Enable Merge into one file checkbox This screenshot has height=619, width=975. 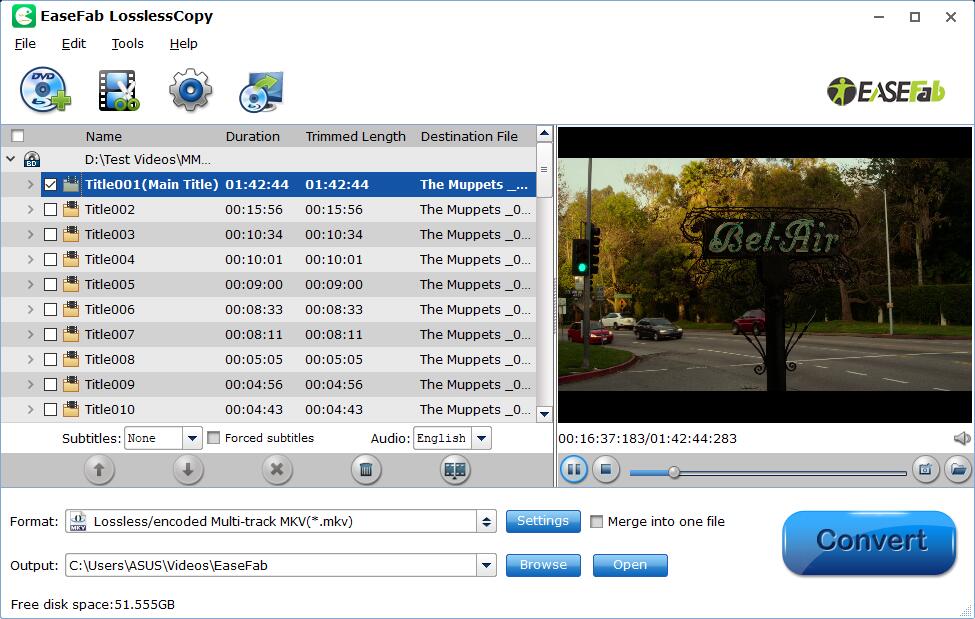point(596,521)
